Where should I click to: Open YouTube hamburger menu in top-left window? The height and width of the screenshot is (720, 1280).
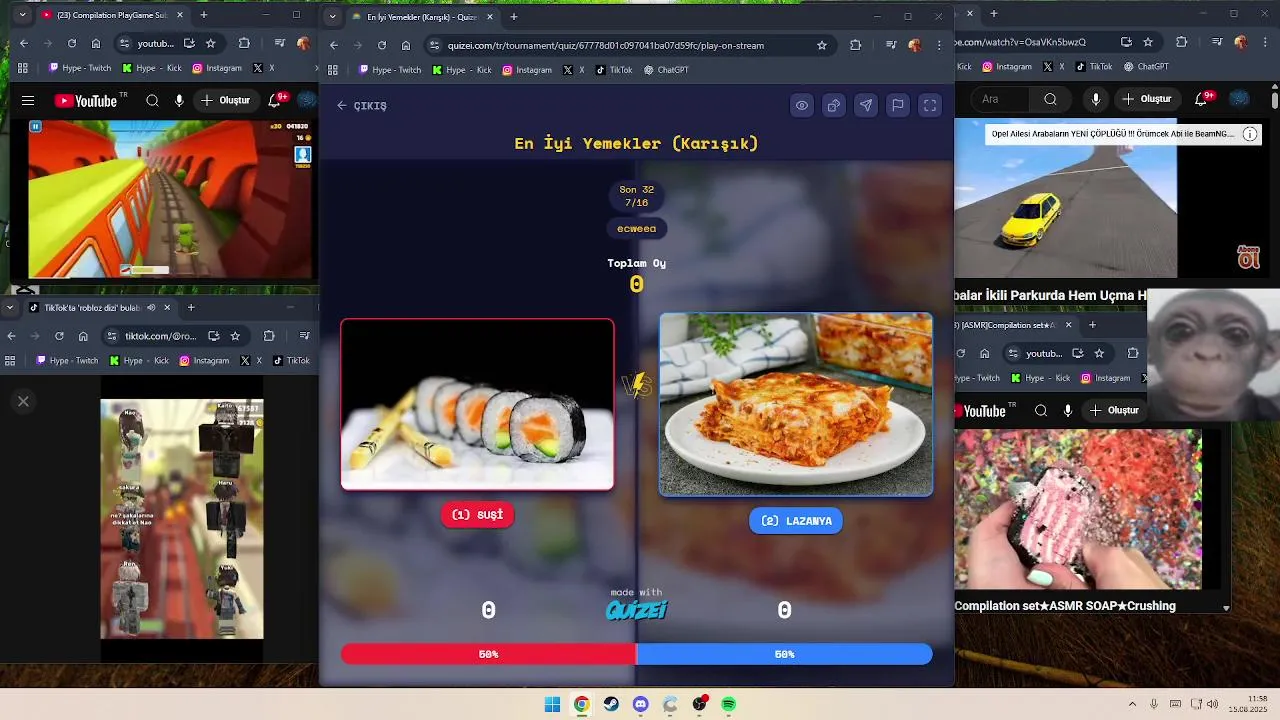tap(28, 101)
